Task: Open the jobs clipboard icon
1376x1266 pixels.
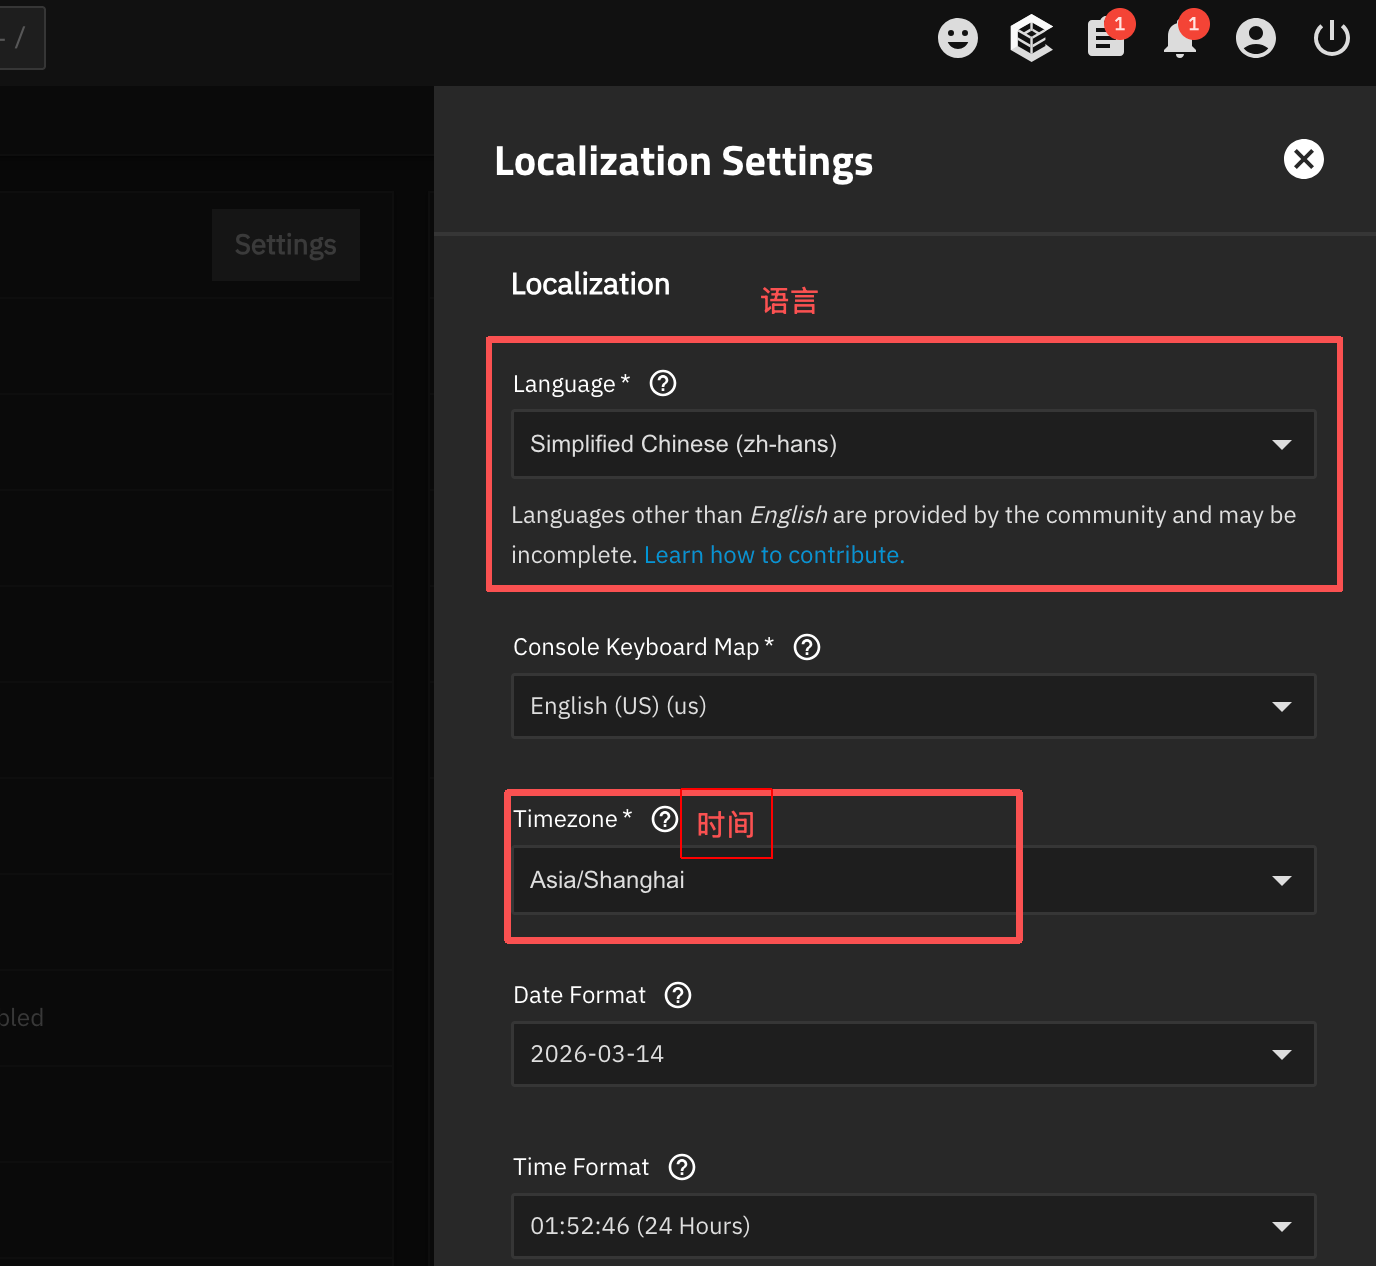Action: (x=1106, y=39)
